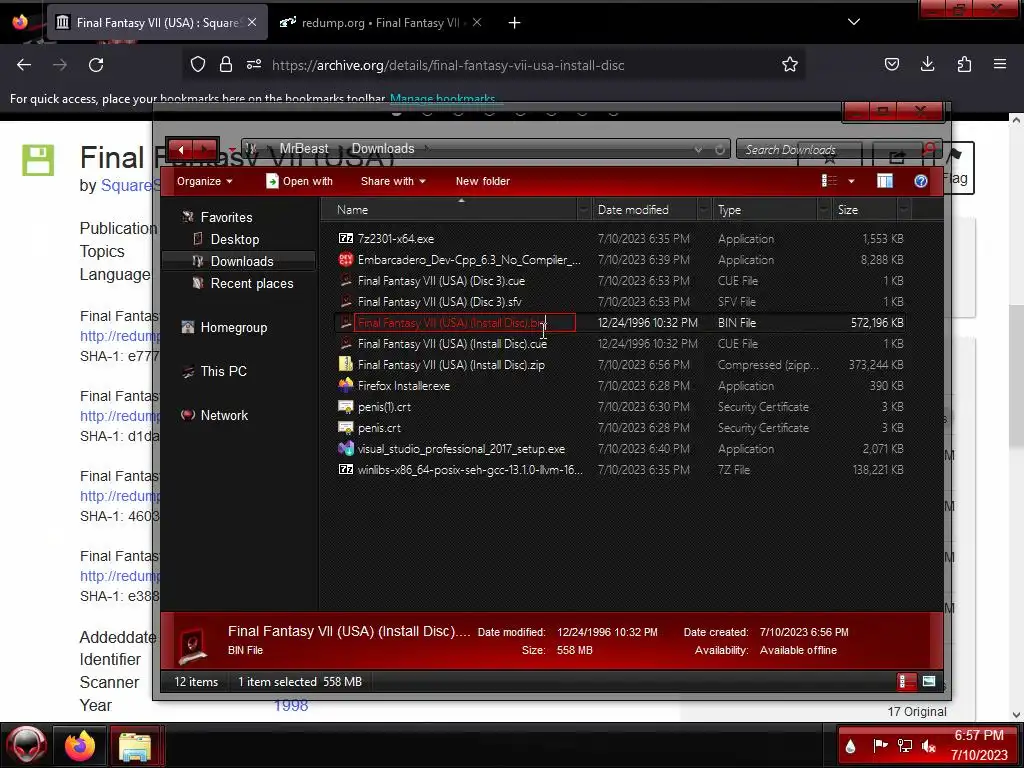Open the Firefox extensions icon
The height and width of the screenshot is (768, 1024).
pyautogui.click(x=964, y=64)
